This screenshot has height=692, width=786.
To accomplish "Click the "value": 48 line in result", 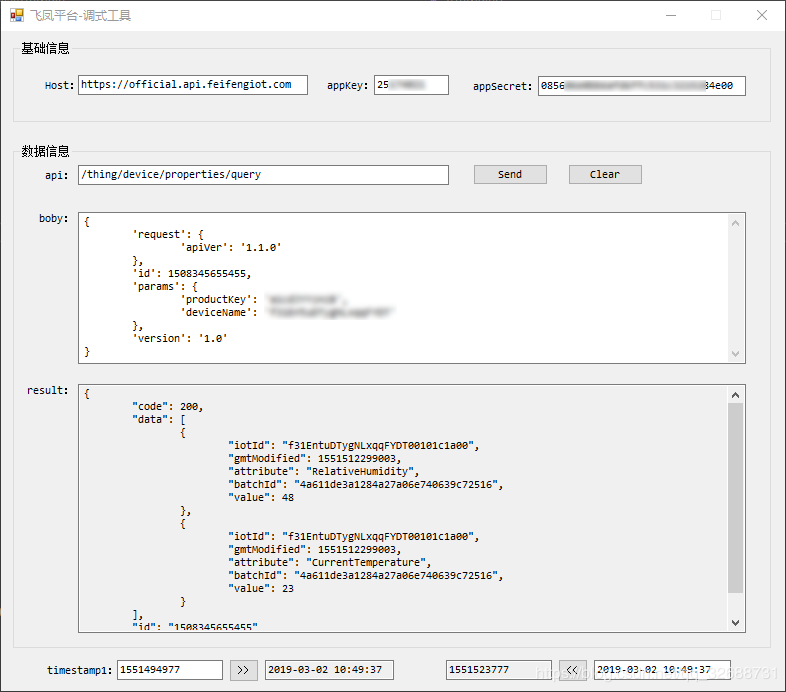I will 261,497.
